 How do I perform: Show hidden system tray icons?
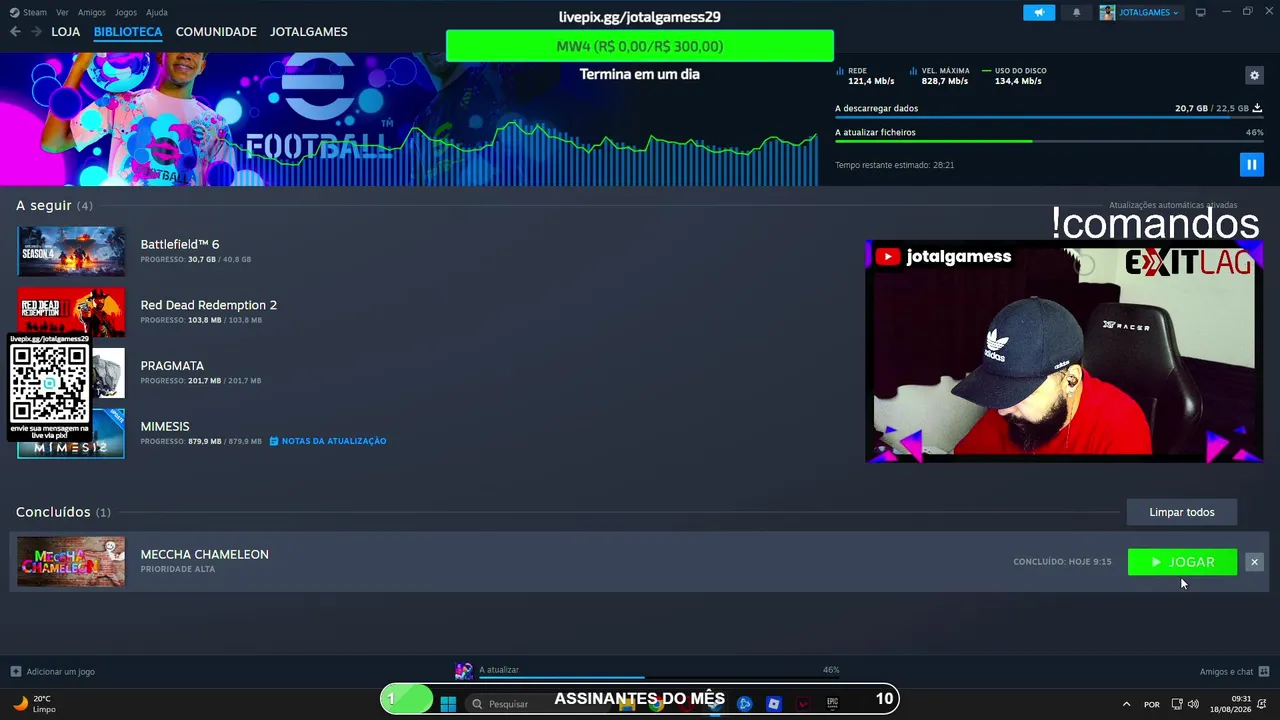tap(1126, 704)
